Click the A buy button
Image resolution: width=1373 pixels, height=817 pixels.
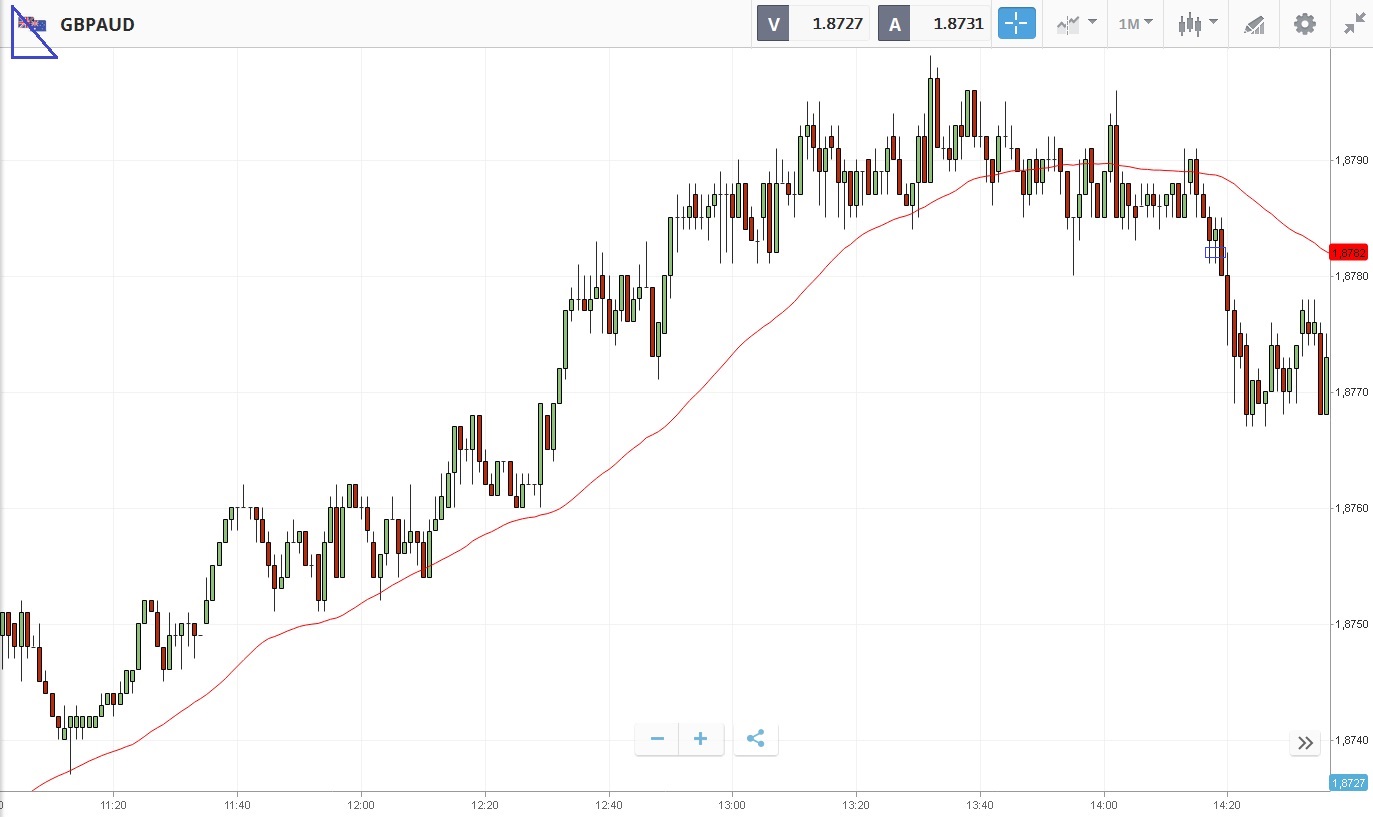pos(894,24)
